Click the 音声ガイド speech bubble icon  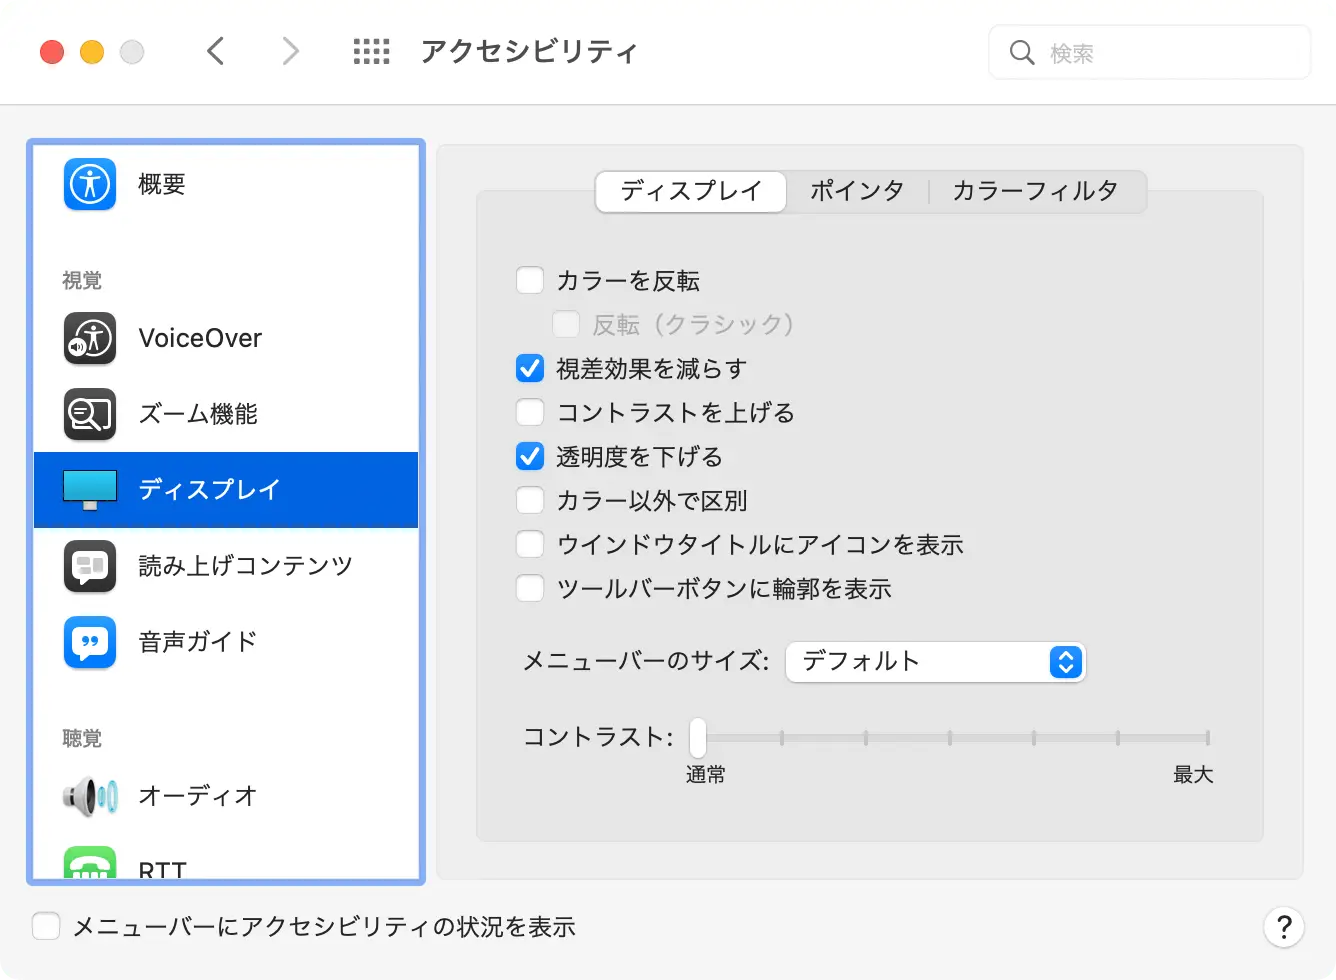(x=90, y=642)
